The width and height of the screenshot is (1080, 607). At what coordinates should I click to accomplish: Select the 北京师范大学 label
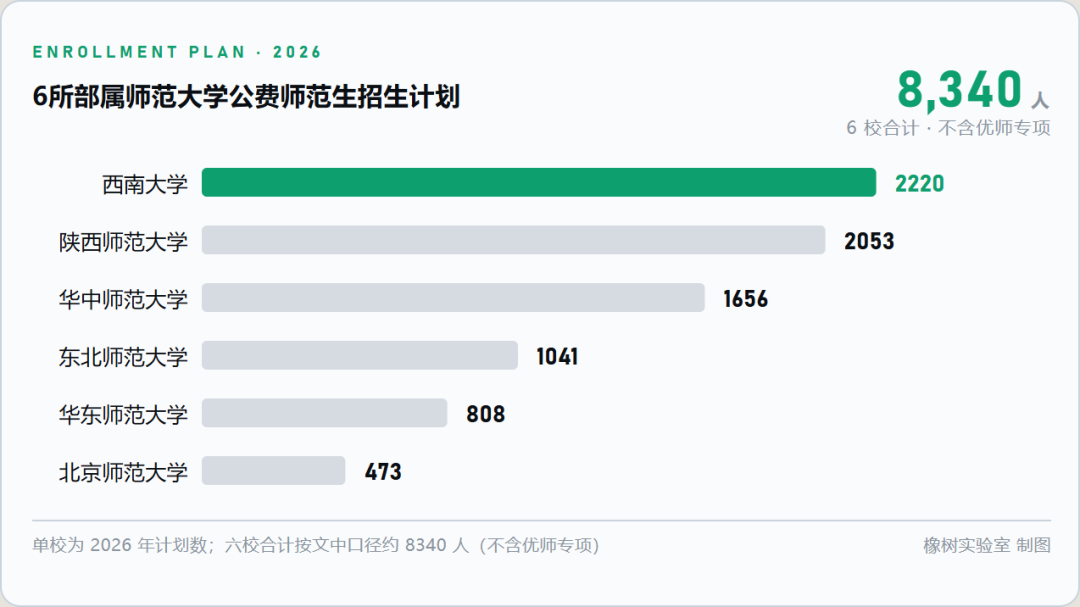123,472
